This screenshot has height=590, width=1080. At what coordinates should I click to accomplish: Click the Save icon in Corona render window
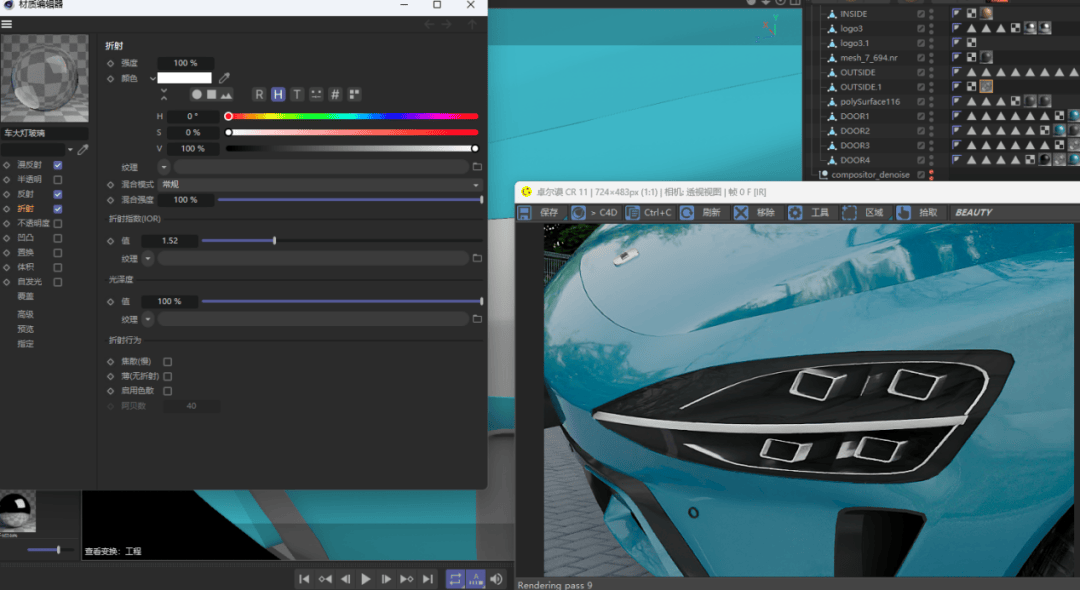click(x=525, y=213)
